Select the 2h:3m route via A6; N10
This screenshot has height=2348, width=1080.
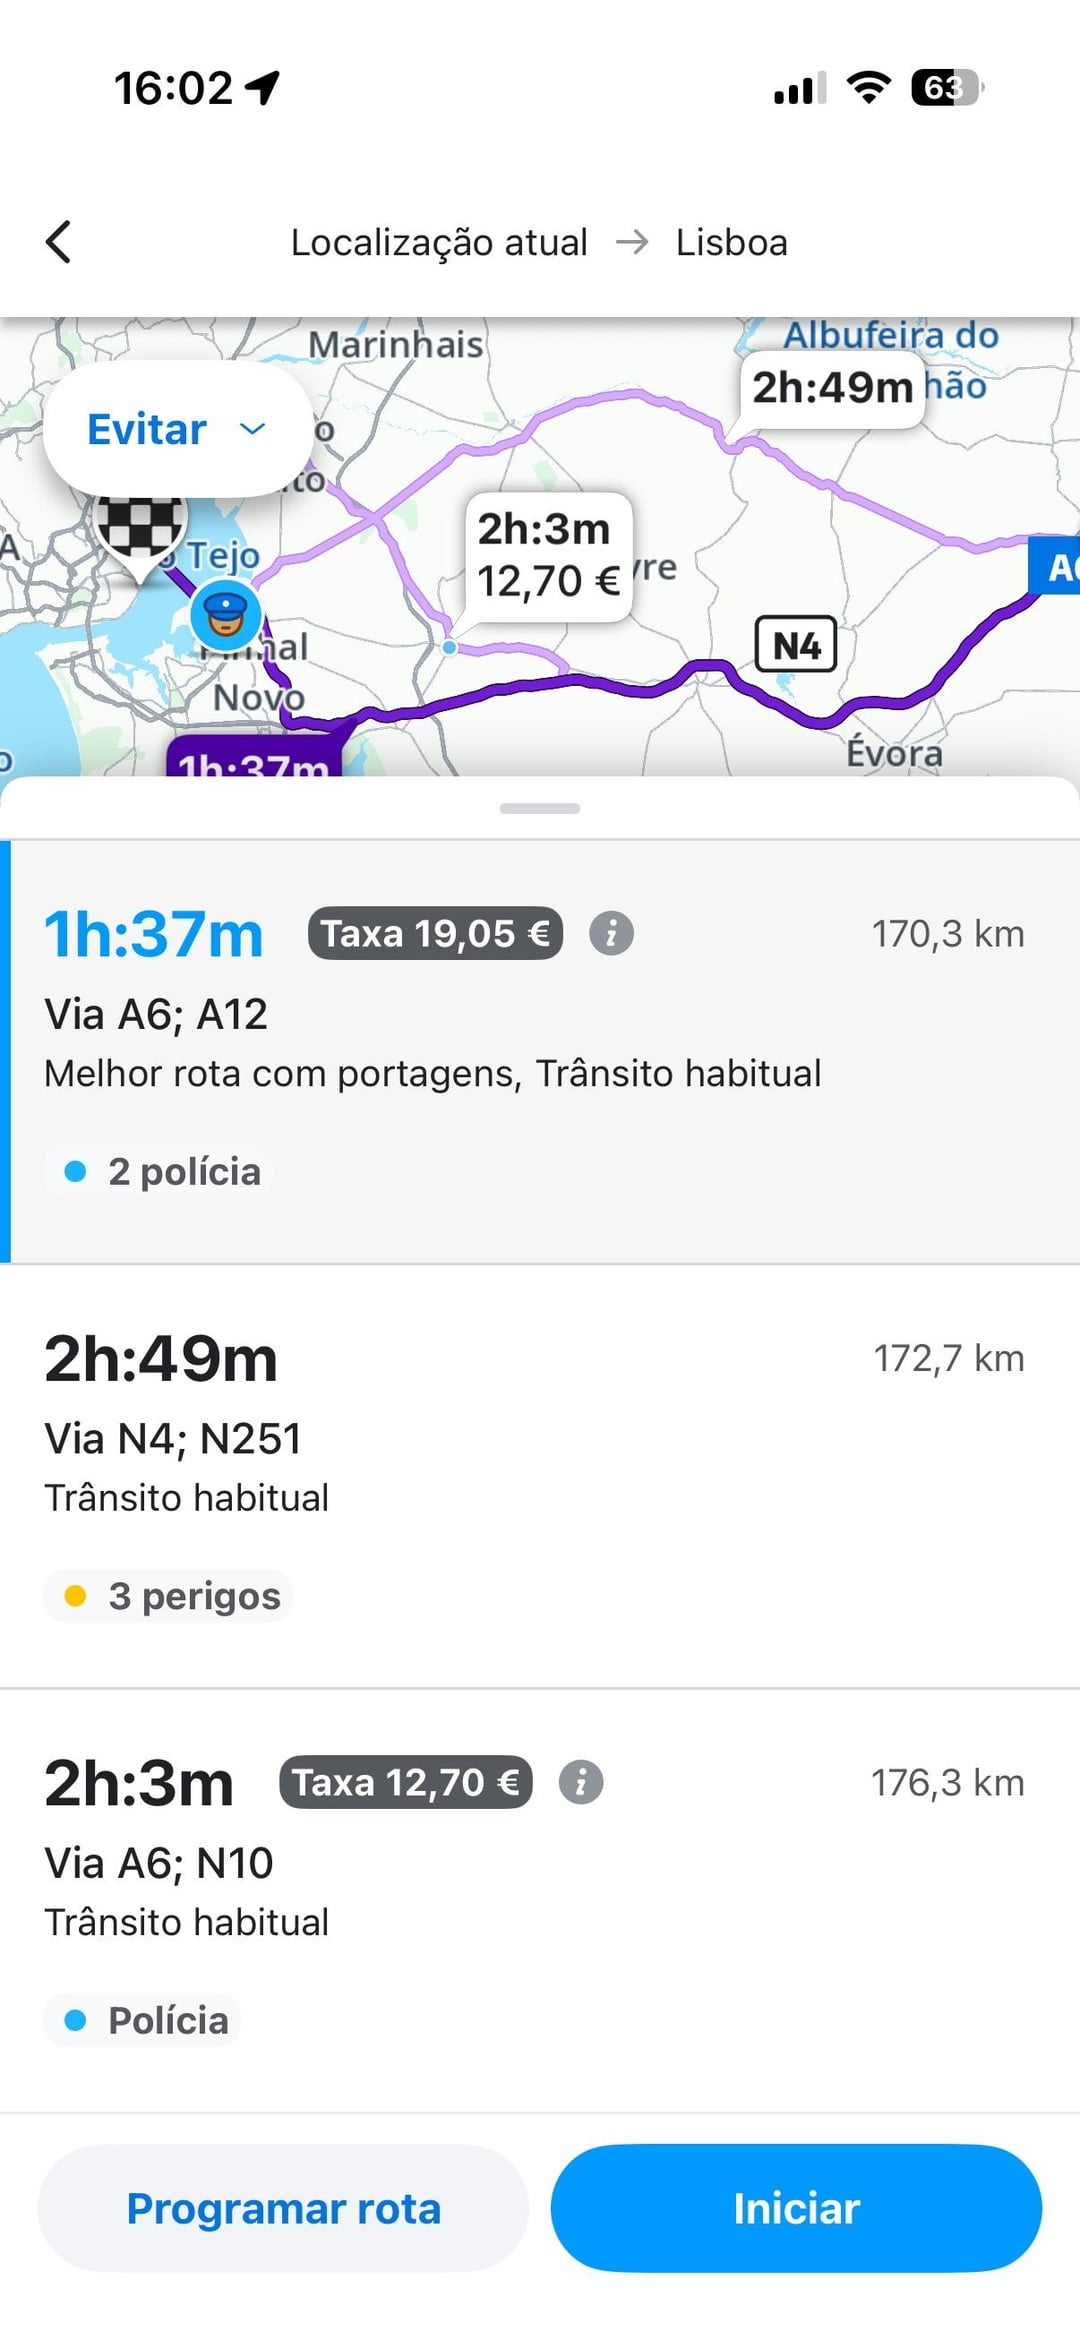coord(540,1900)
